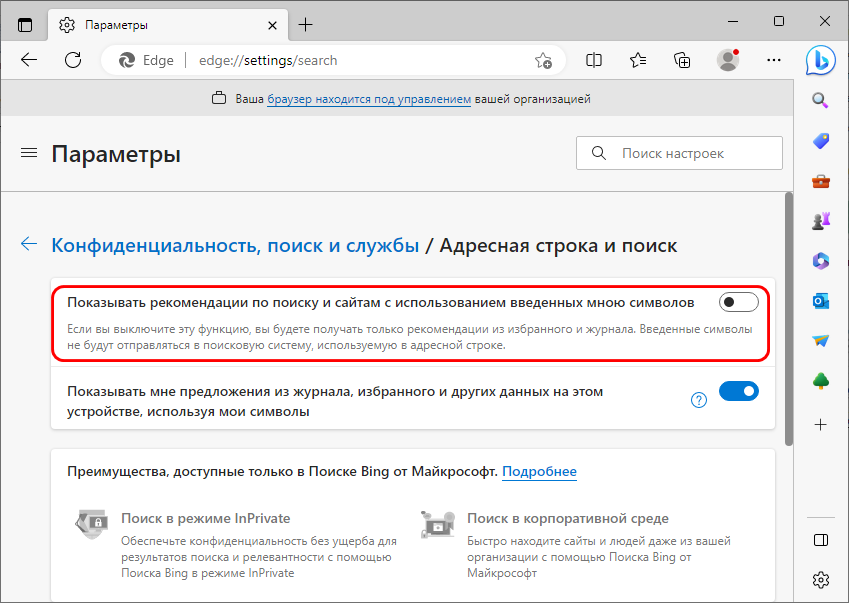Toggle sidebar visibility icon at bottom

click(x=821, y=540)
